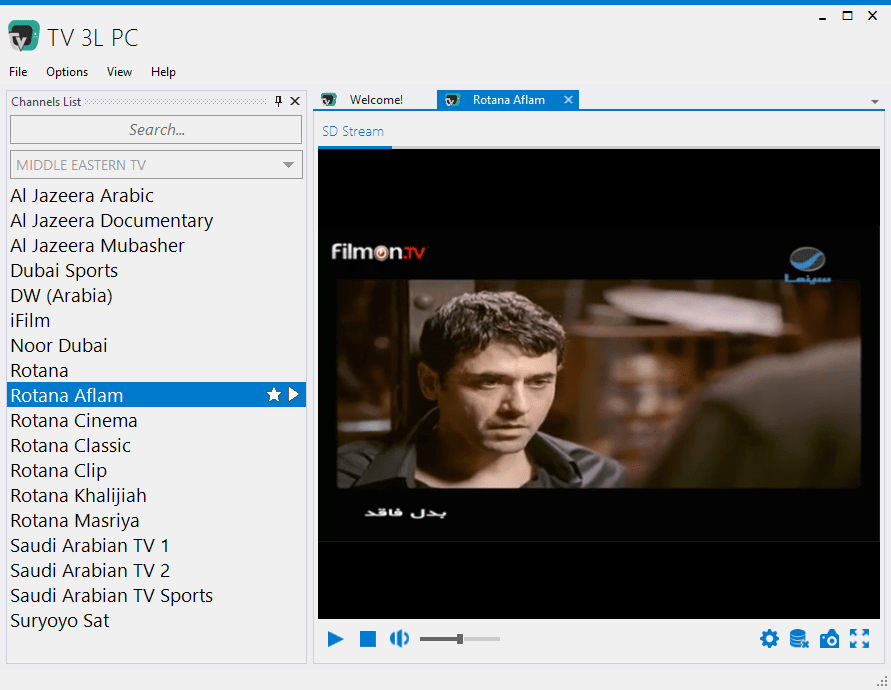
Task: Switch to the Welcome! tab
Action: tap(375, 100)
